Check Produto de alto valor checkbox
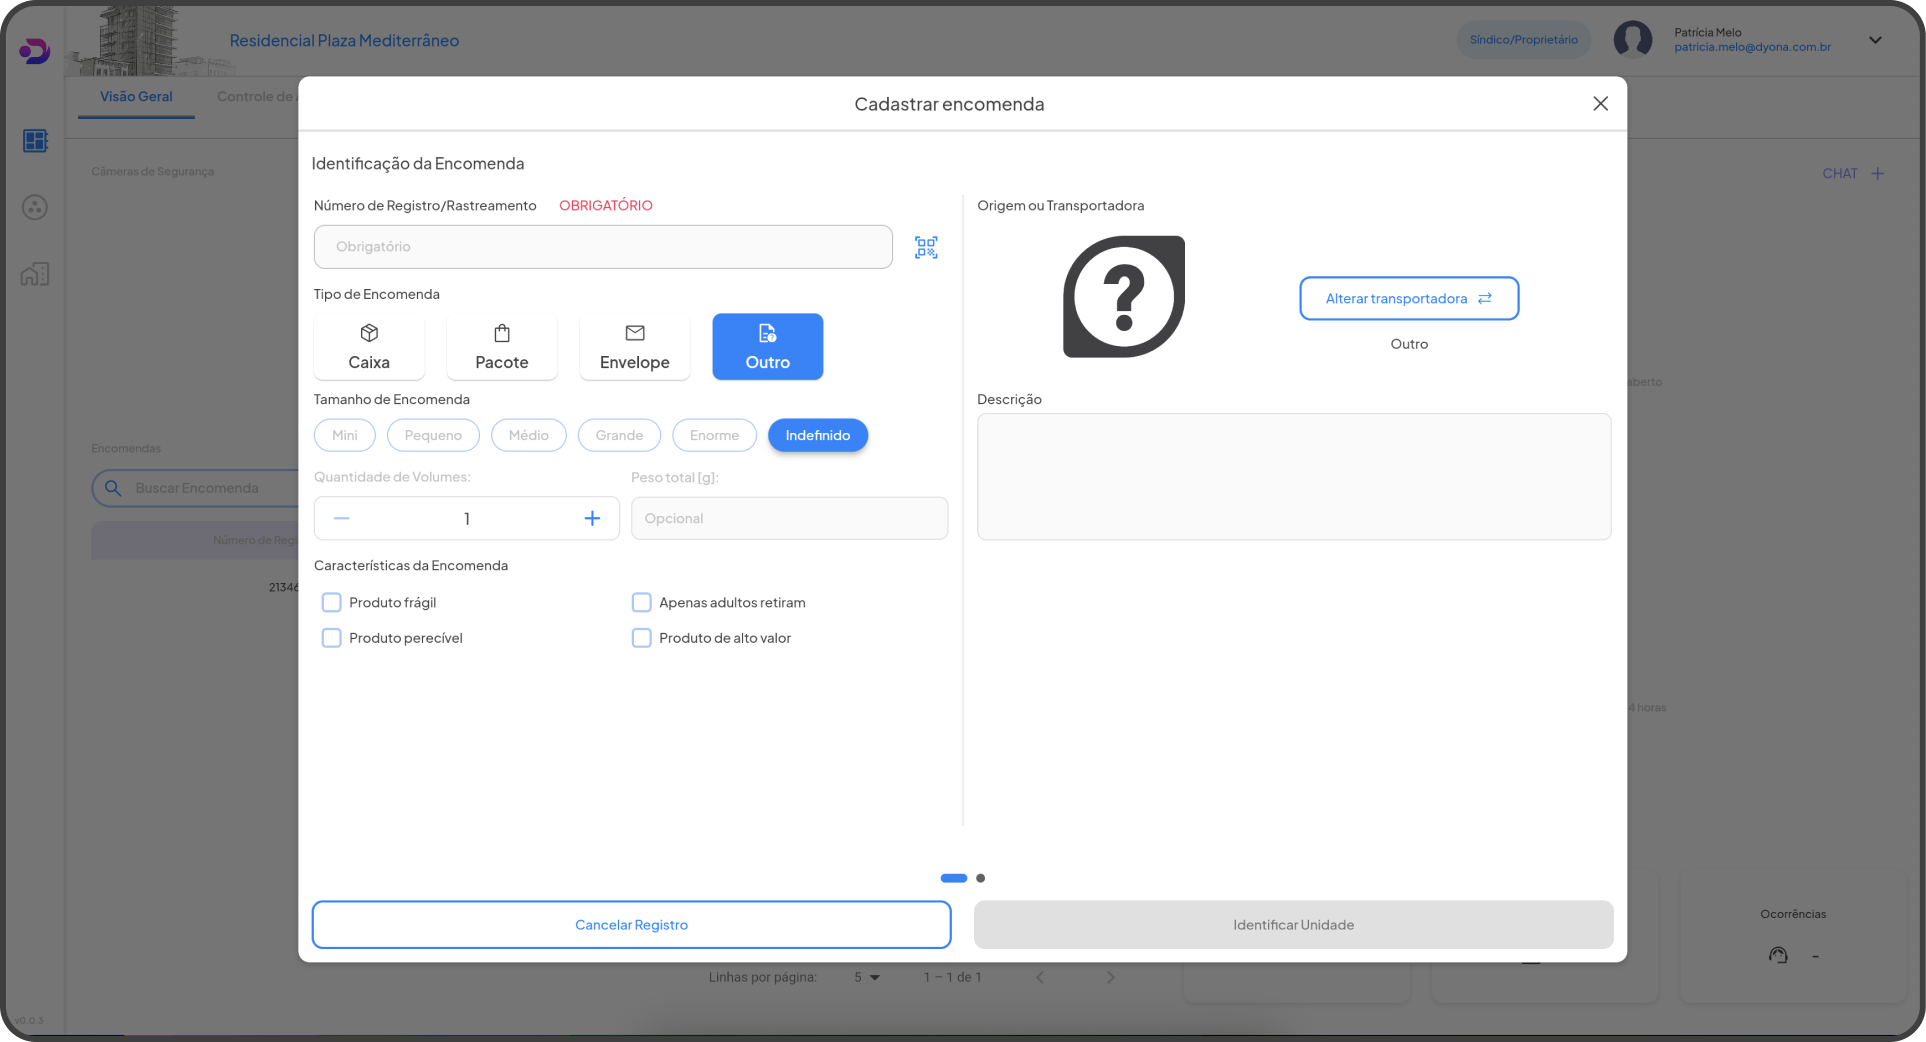The width and height of the screenshot is (1926, 1042). click(x=642, y=638)
